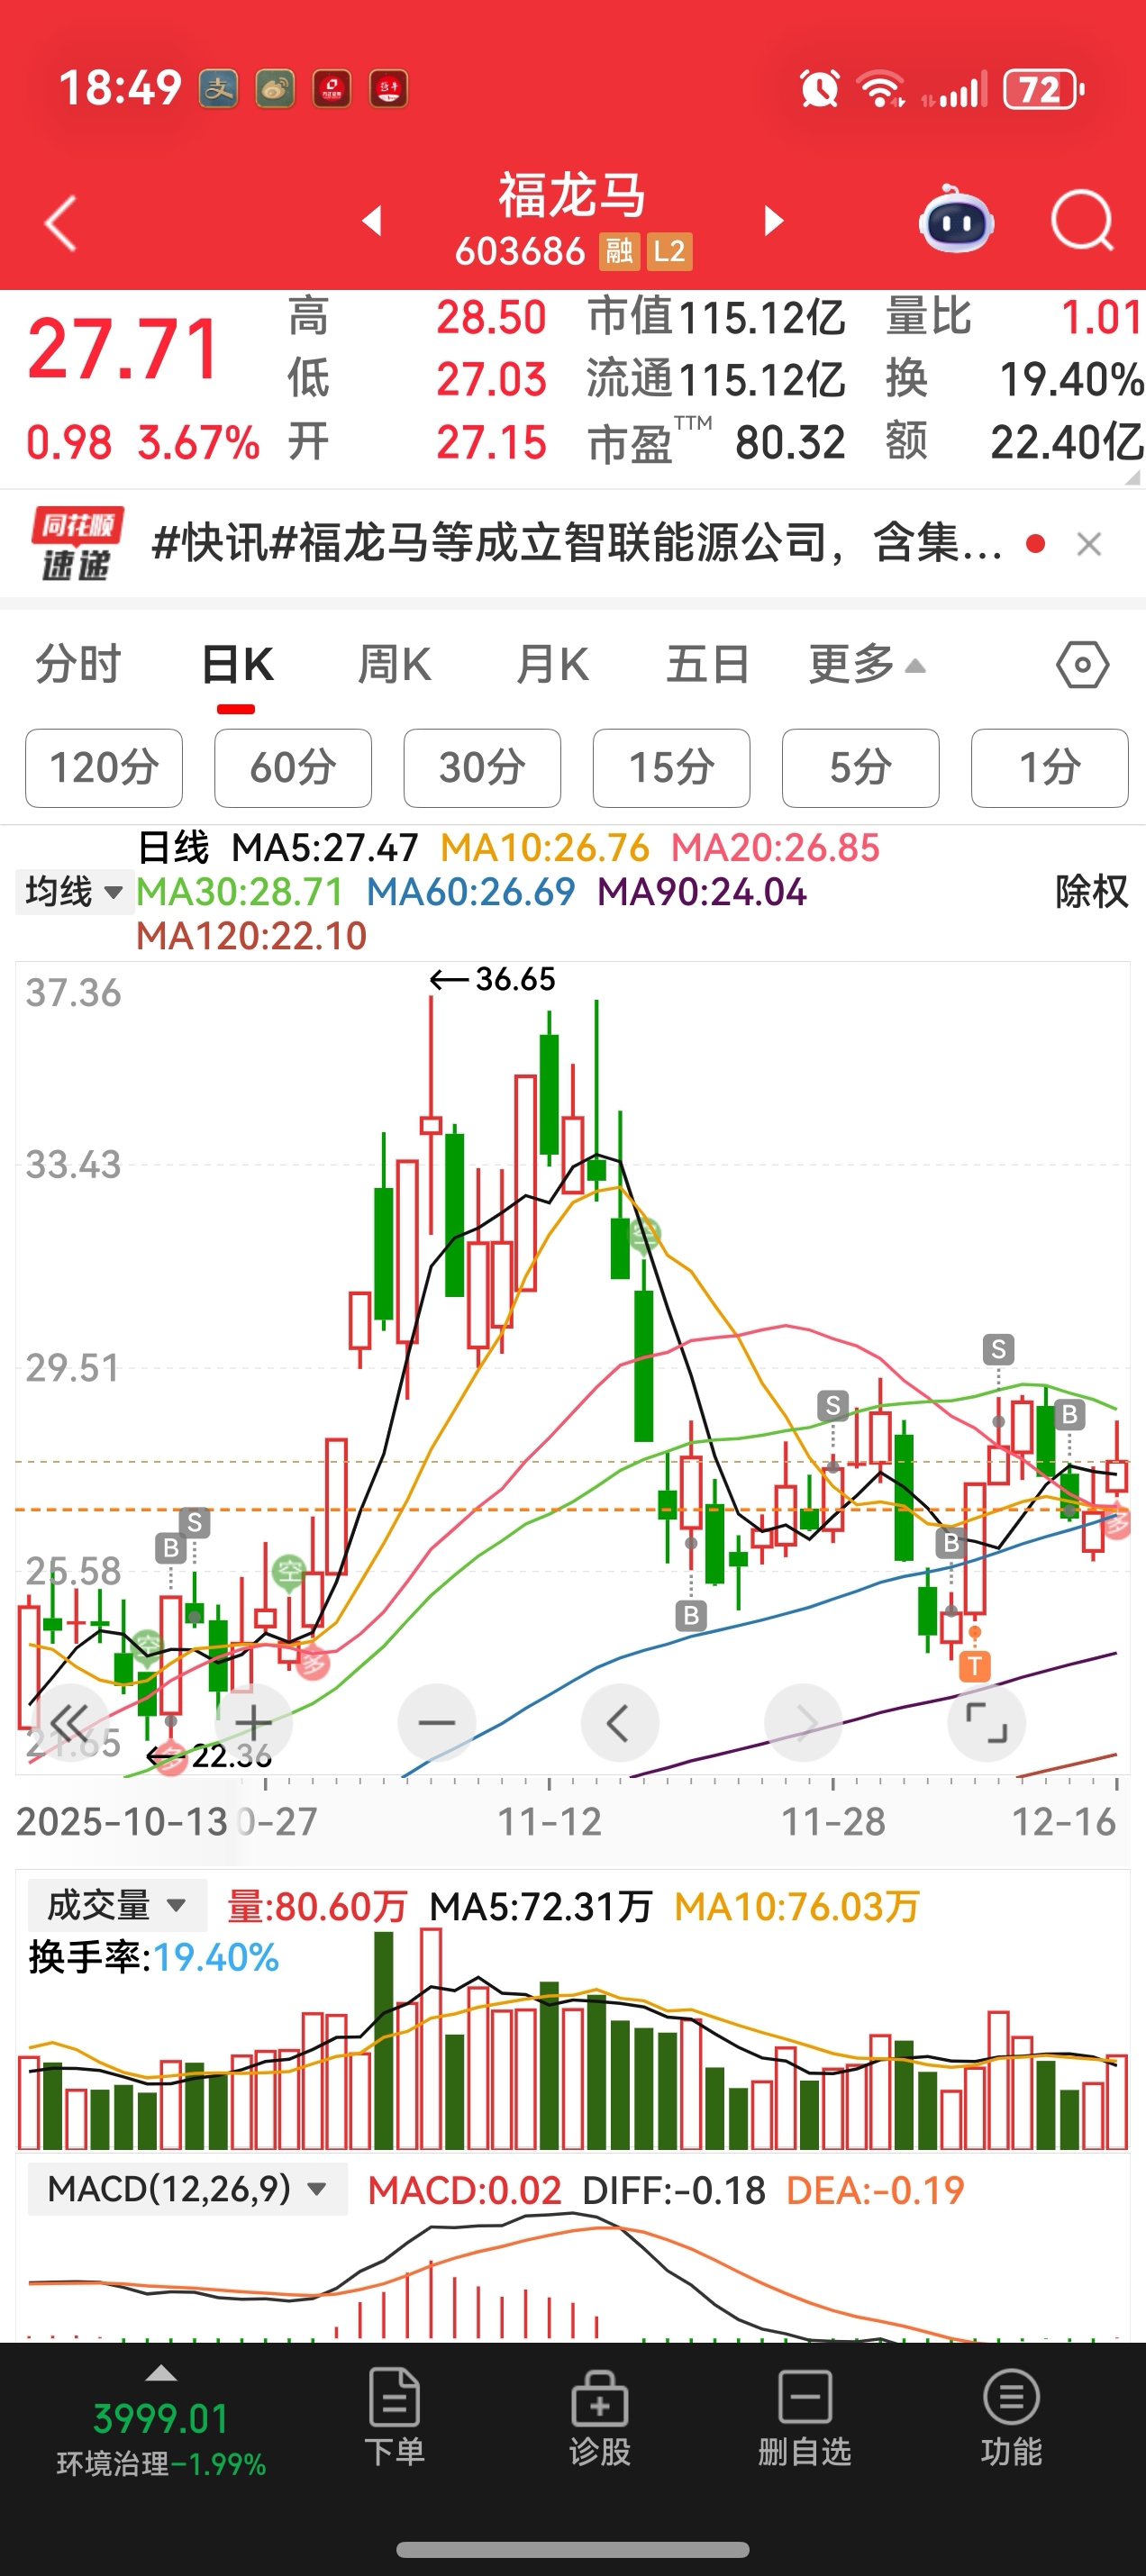This screenshot has height=2576, width=1146.
Task: Select 1分 period
Action: click(1049, 768)
